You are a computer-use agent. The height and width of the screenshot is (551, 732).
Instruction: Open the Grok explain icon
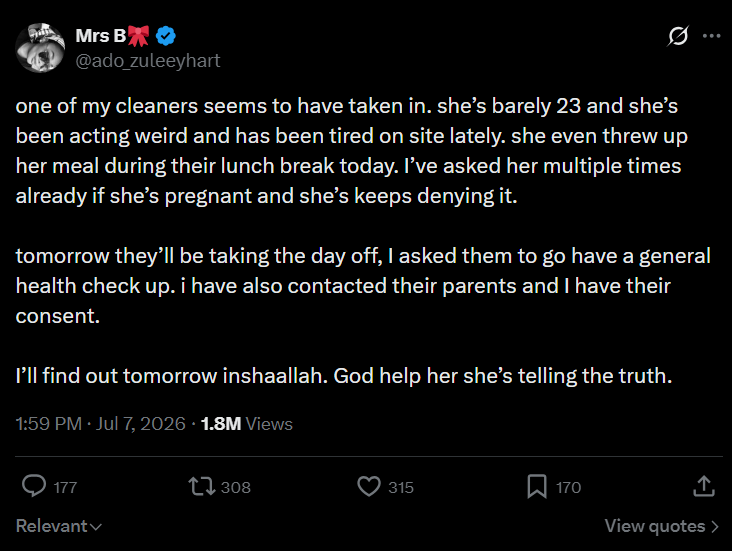coord(678,36)
